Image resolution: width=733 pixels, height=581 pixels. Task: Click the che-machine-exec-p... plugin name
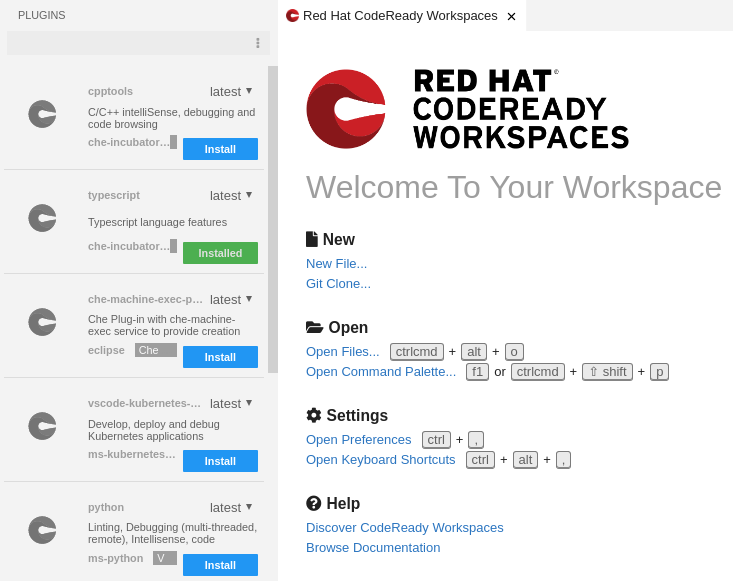(x=145, y=299)
